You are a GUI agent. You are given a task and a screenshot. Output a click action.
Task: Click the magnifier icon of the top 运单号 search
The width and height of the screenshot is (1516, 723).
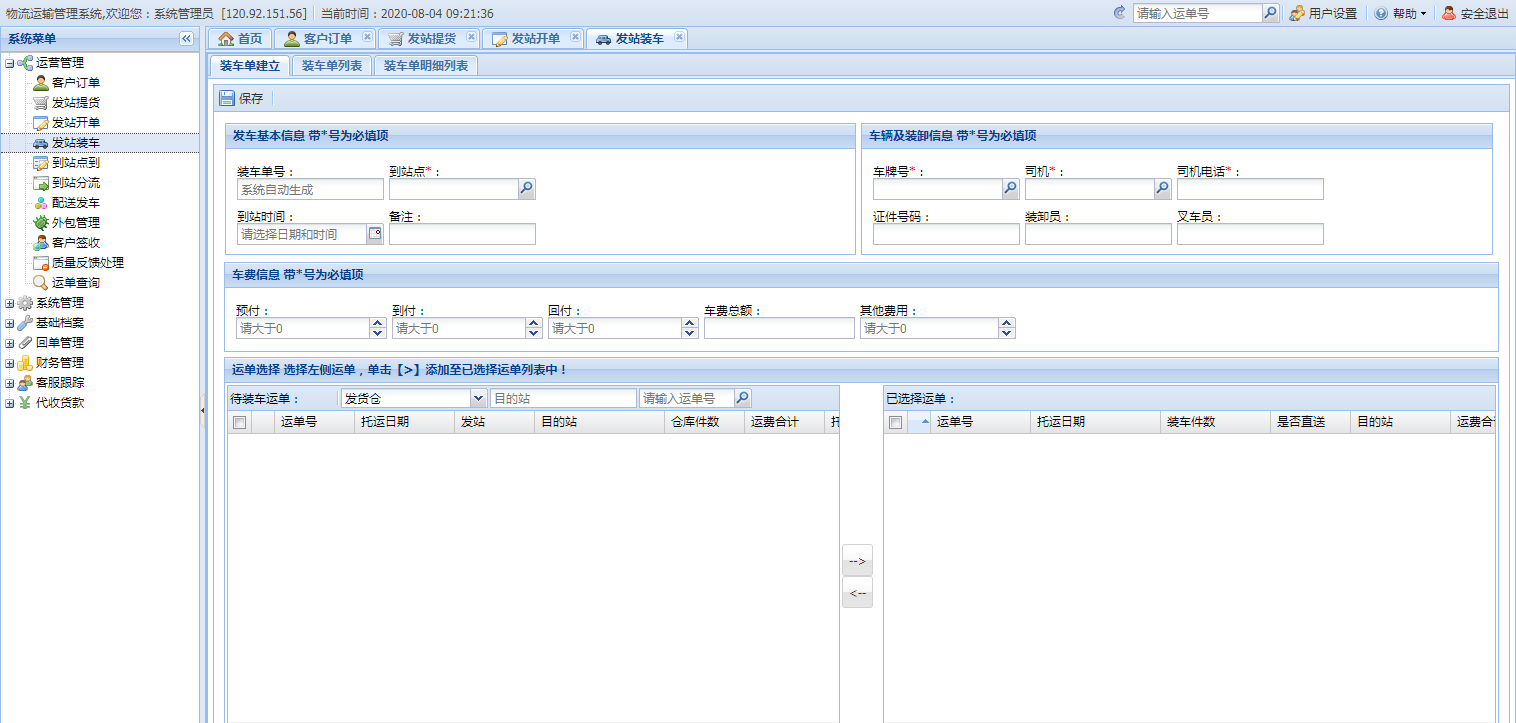[1270, 13]
